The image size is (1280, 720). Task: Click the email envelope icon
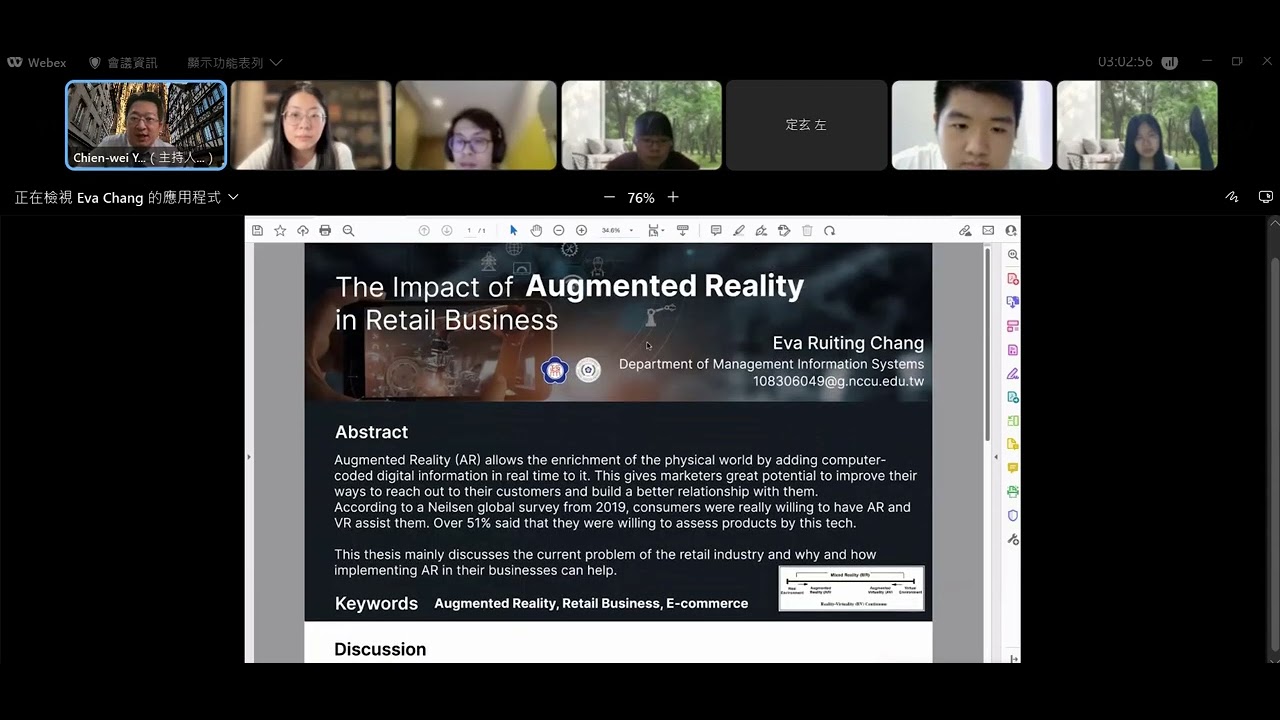point(988,230)
